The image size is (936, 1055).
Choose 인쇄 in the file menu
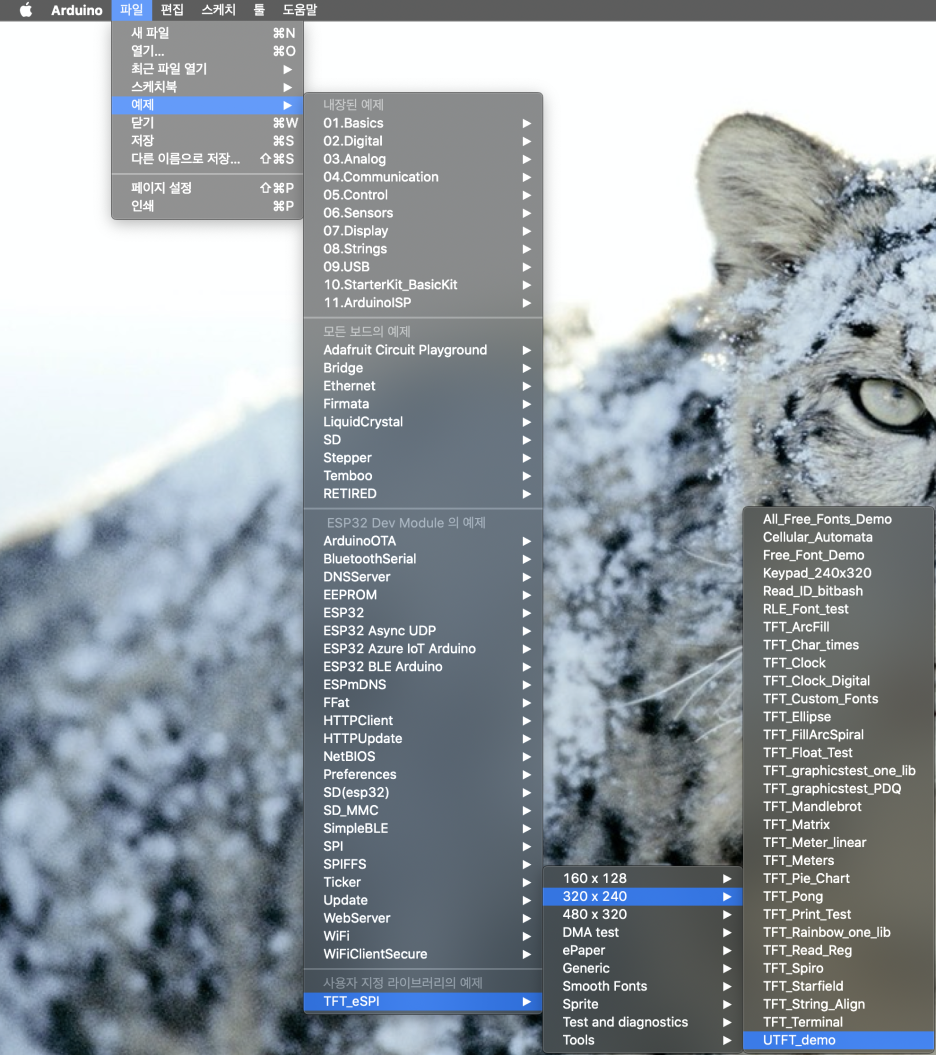click(207, 206)
